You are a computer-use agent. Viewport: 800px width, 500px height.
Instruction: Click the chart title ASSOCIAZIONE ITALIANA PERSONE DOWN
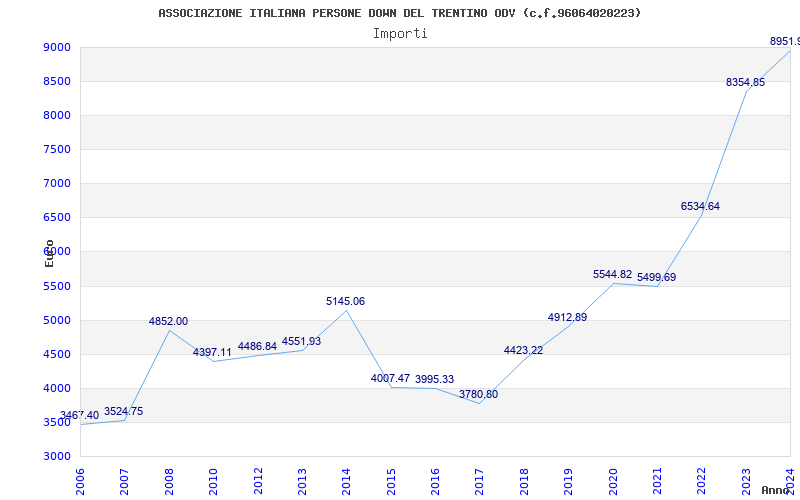pos(399,13)
